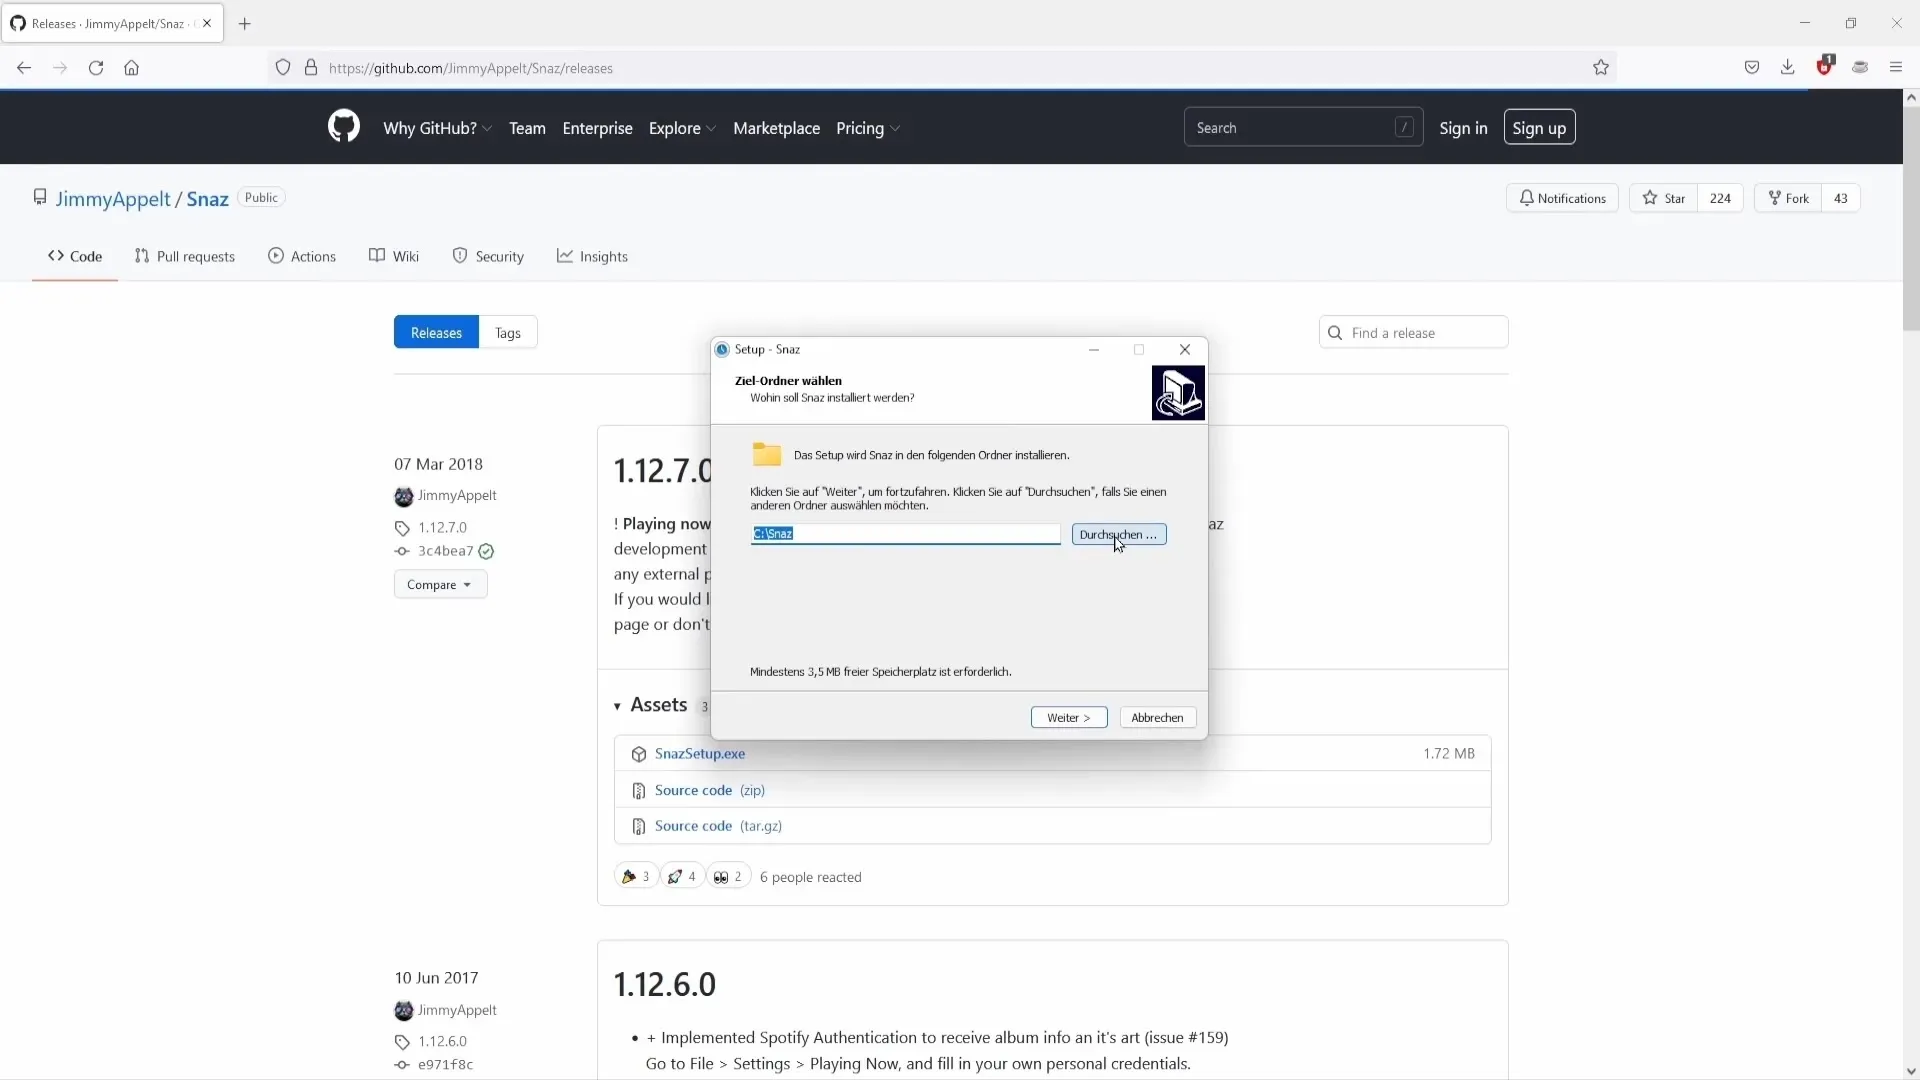1920x1080 pixels.
Task: Open the browser home icon
Action: 131,68
